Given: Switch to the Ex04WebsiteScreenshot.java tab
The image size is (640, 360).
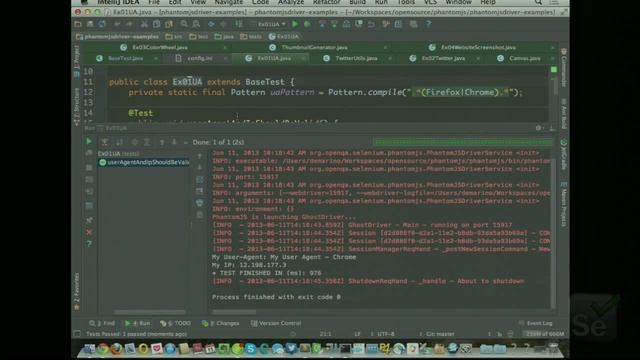Looking at the screenshot, I should pyautogui.click(x=478, y=47).
